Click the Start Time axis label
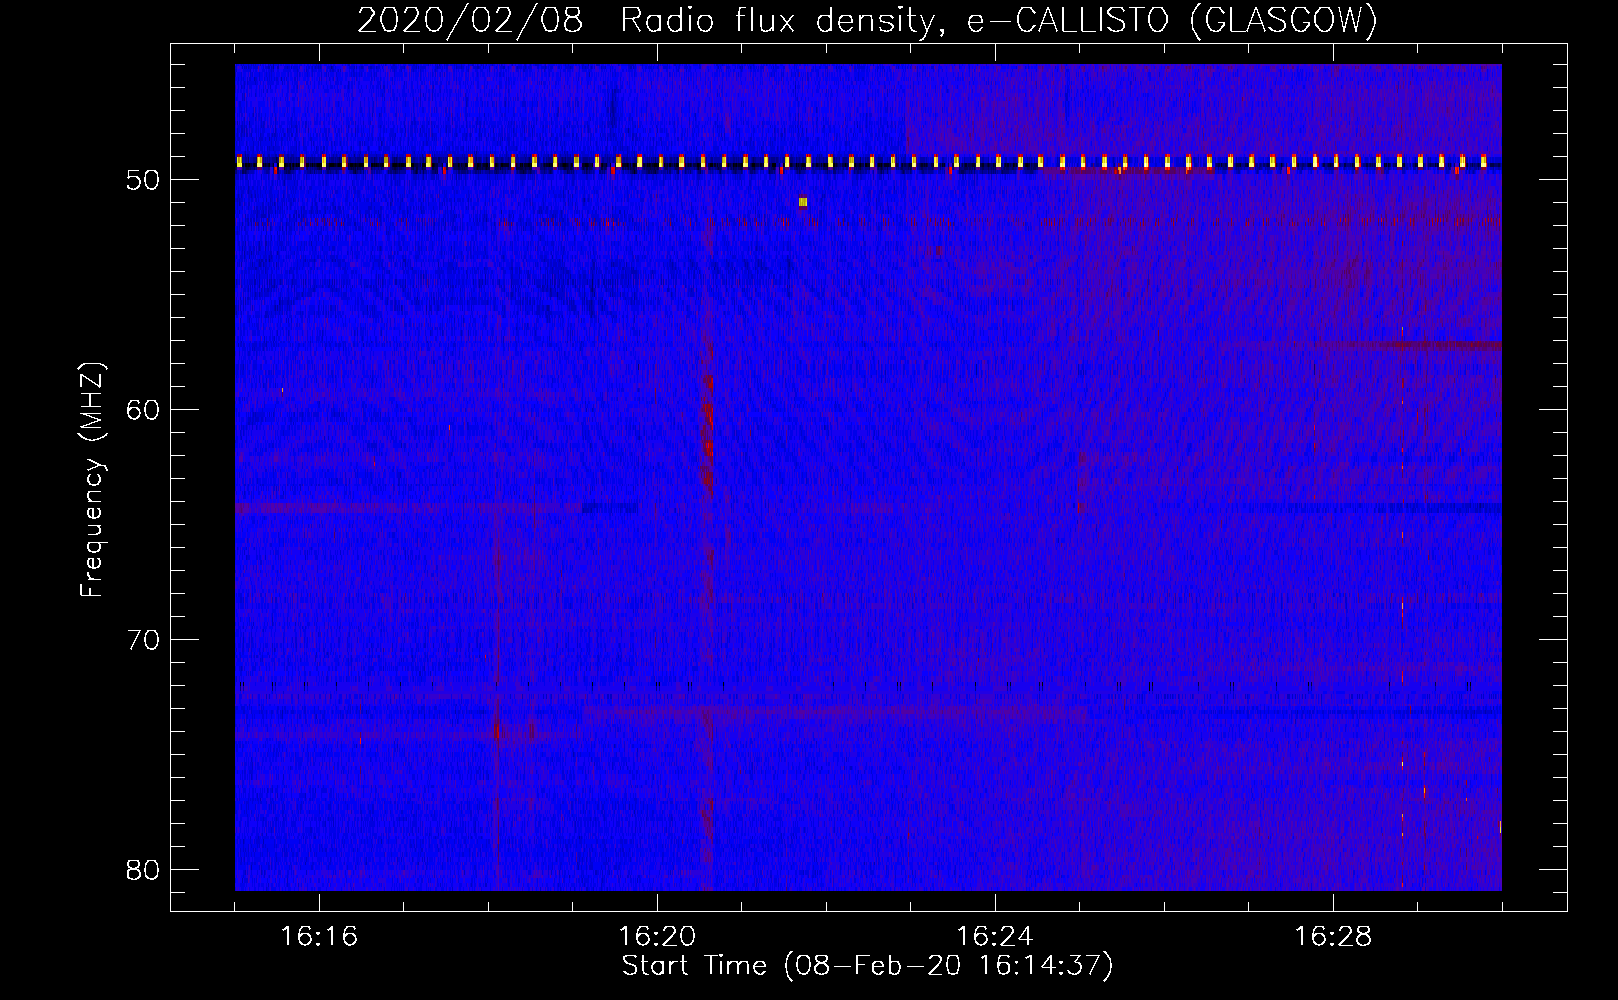The height and width of the screenshot is (1000, 1618). pos(867,966)
